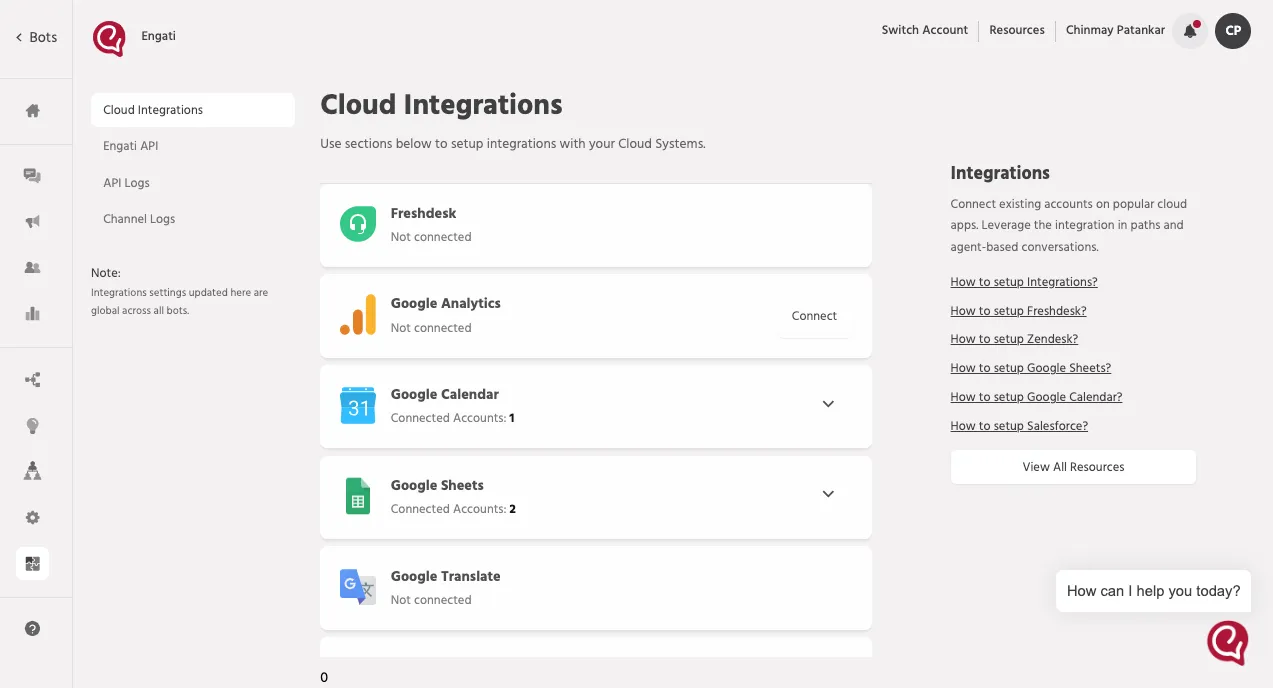1273x688 pixels.
Task: Open the settings gear icon
Action: tap(32, 518)
